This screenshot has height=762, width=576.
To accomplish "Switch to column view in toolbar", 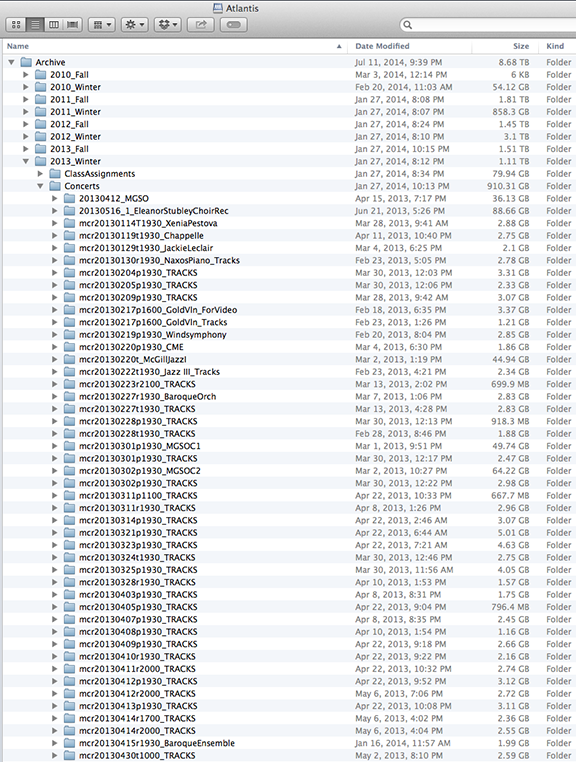I will 54,25.
